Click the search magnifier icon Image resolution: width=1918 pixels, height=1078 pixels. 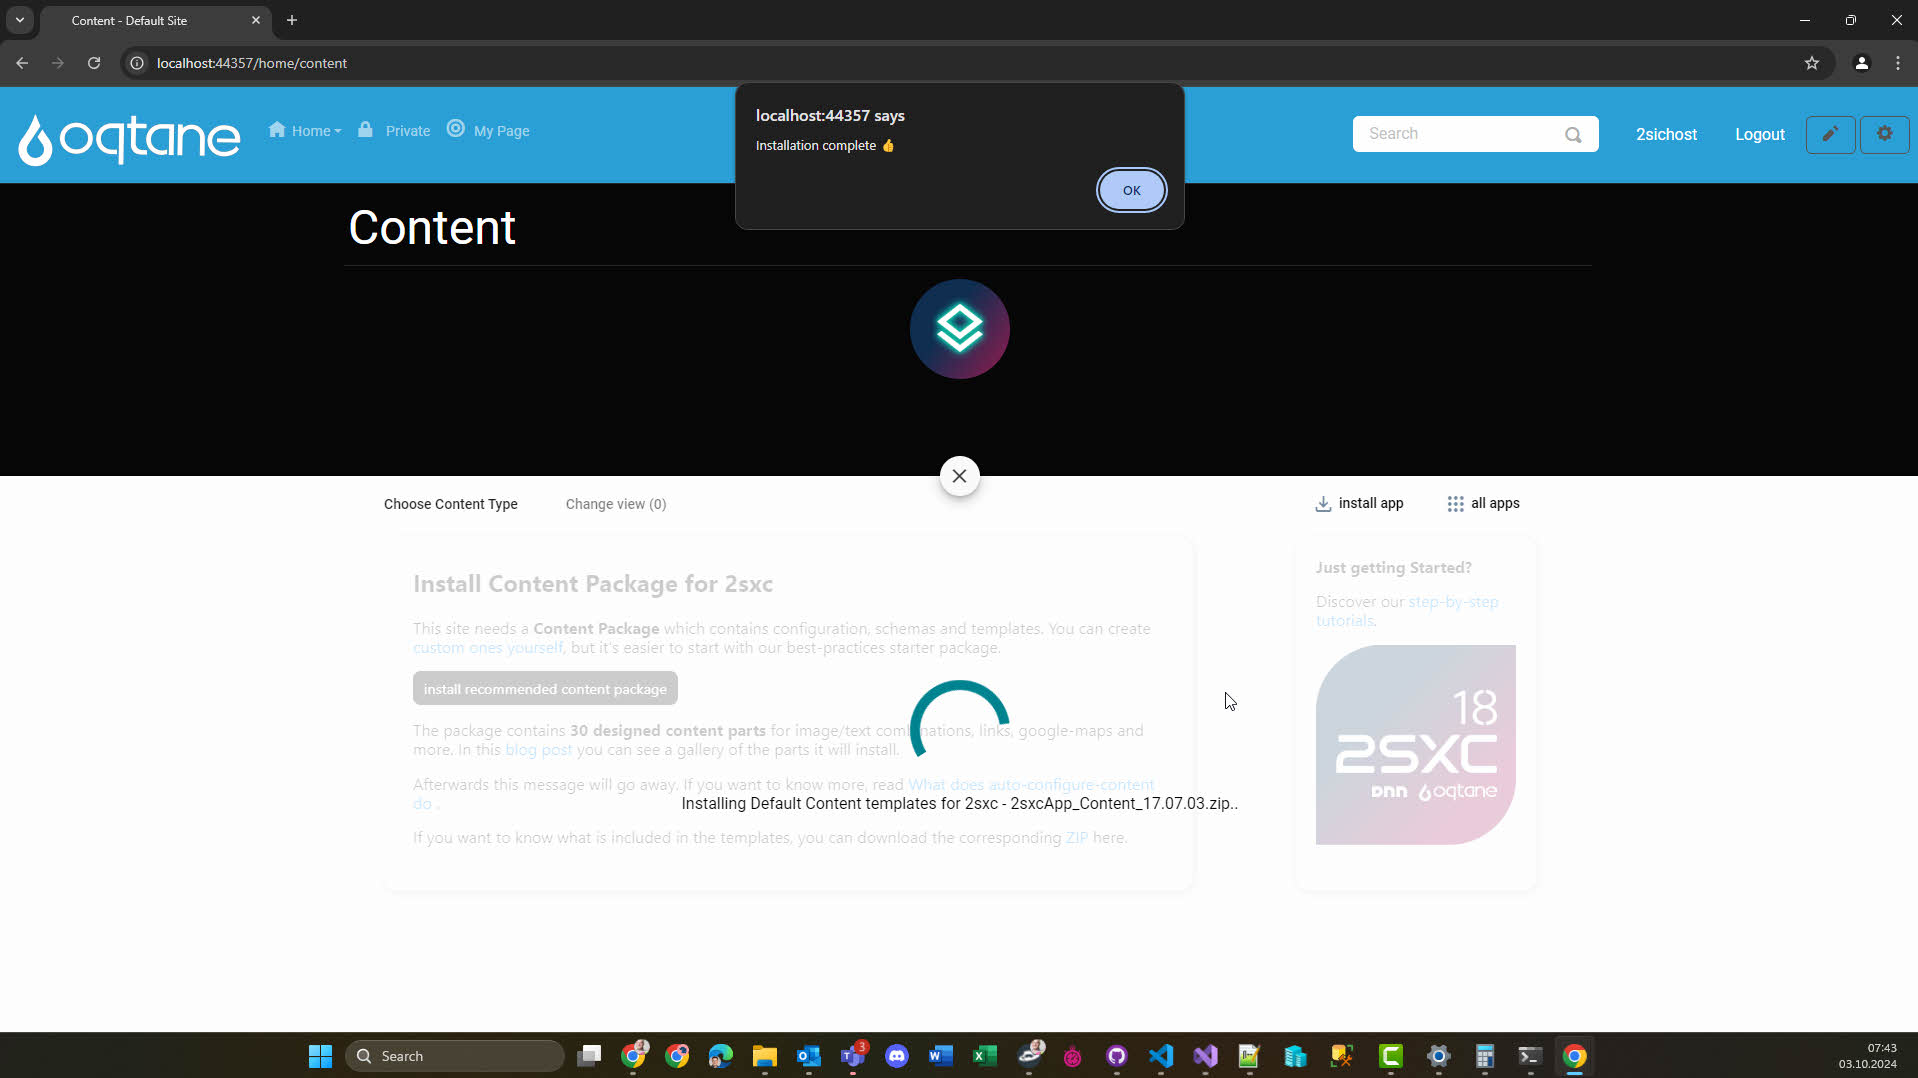tap(1573, 135)
